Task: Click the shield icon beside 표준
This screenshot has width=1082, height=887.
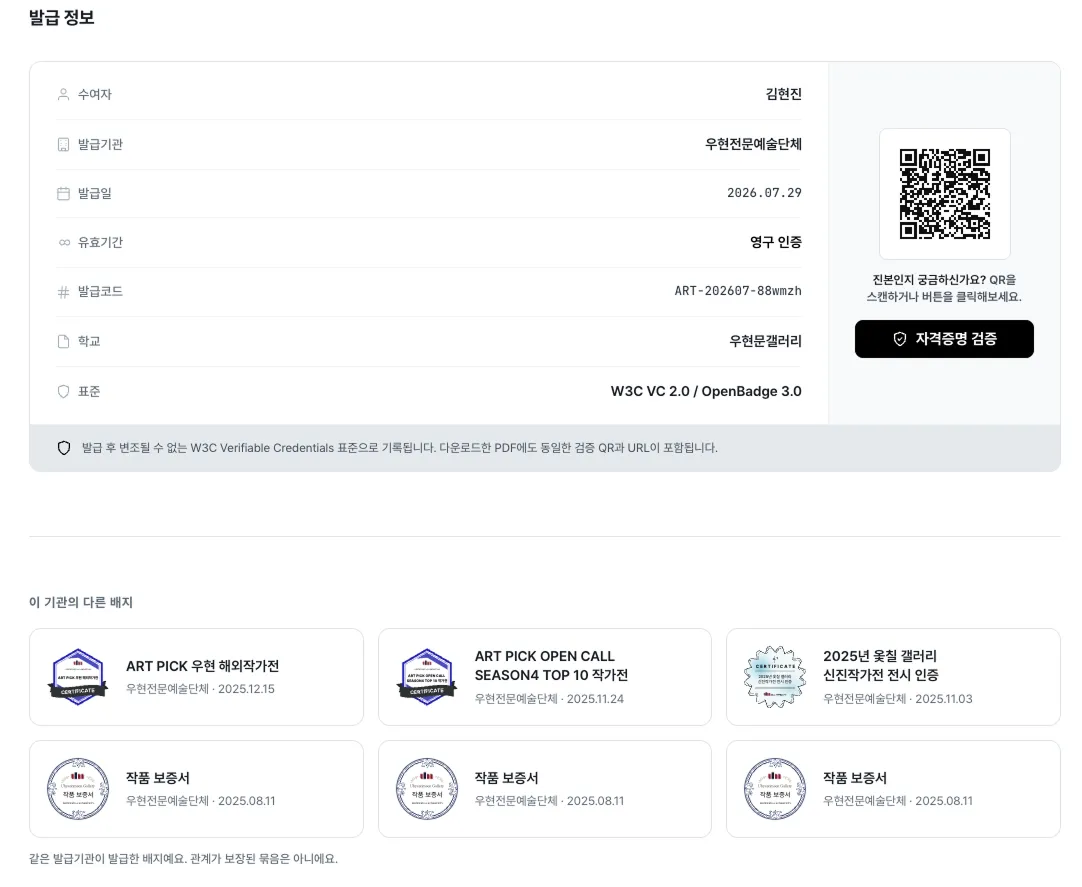Action: [x=63, y=391]
